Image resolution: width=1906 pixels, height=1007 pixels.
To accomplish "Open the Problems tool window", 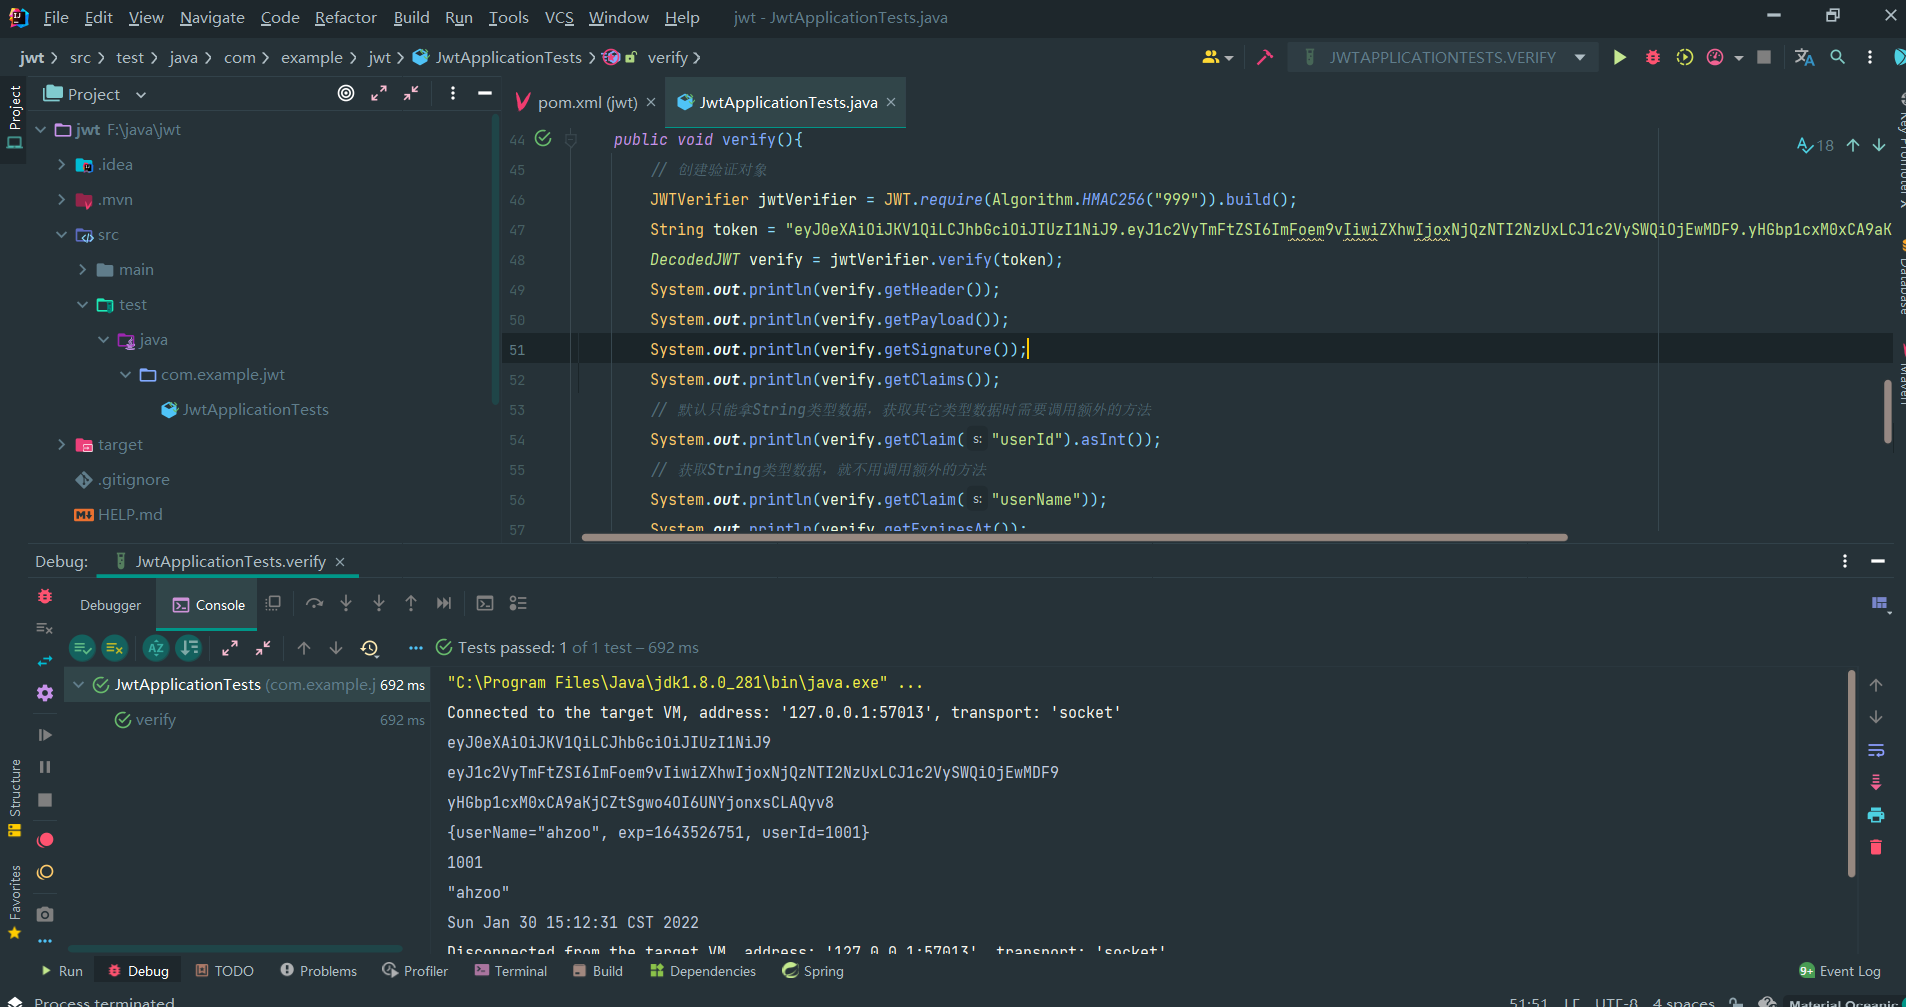I will point(318,971).
